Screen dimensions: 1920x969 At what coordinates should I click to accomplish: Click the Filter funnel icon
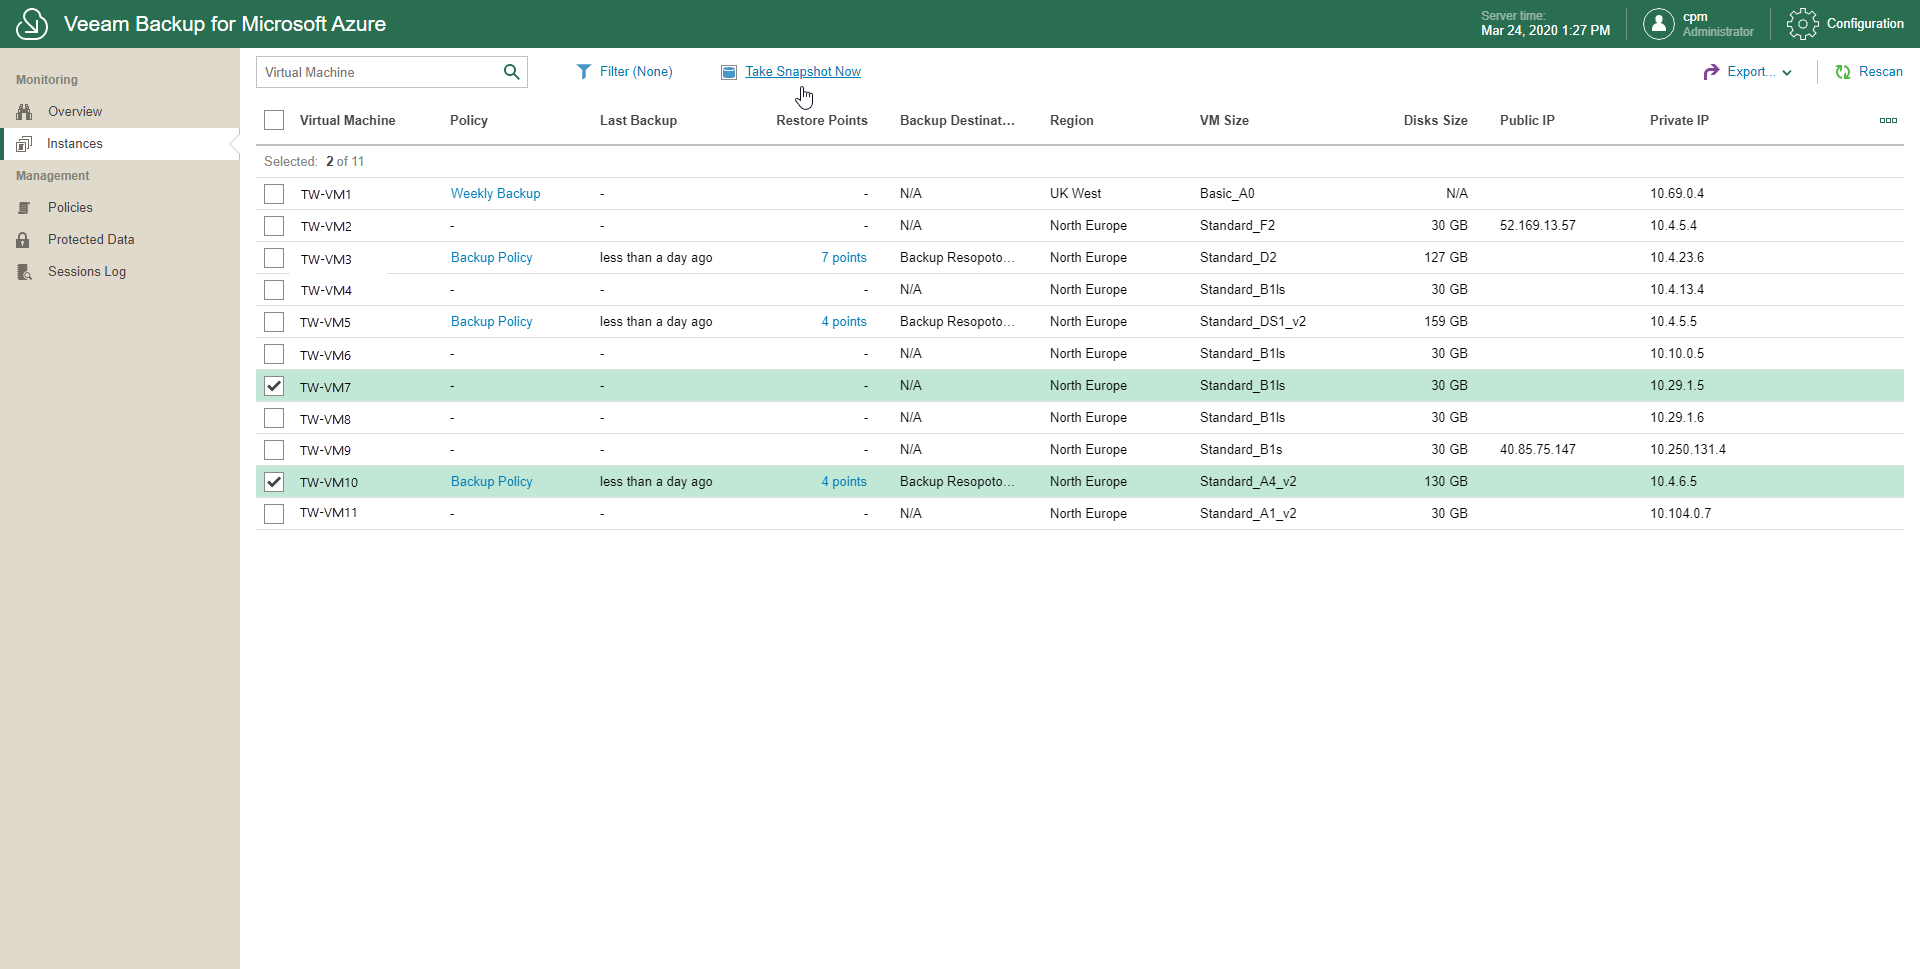pyautogui.click(x=584, y=72)
